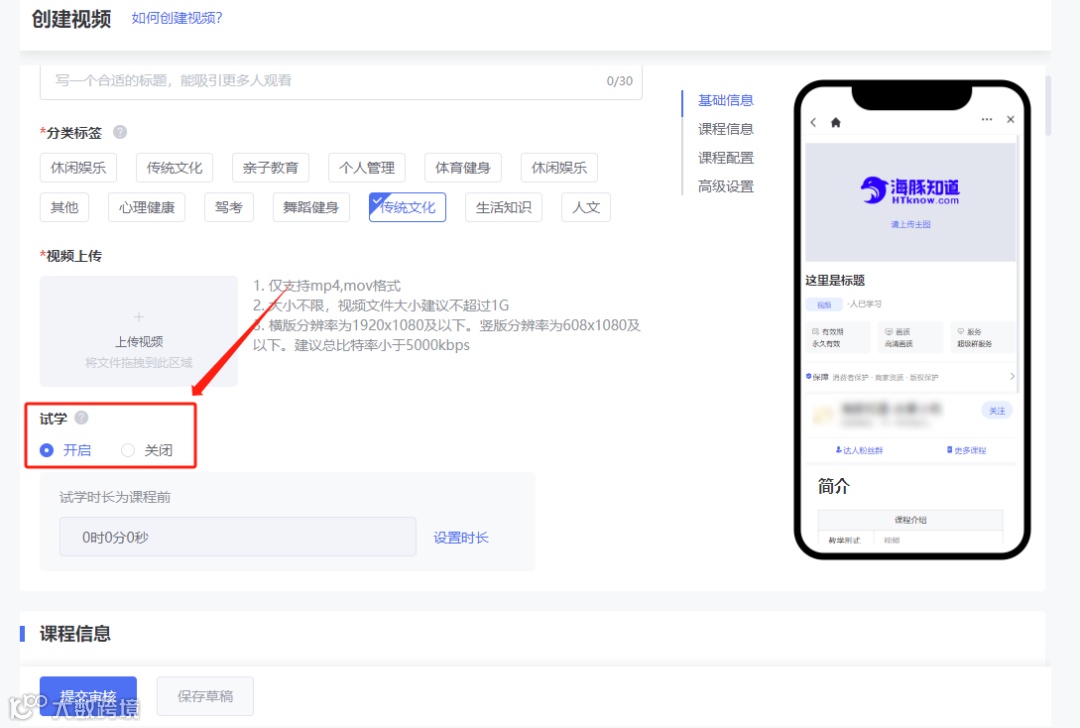Click the 视频 tag in the phone preview
Viewport: 1080px width, 728px height.
(x=824, y=304)
